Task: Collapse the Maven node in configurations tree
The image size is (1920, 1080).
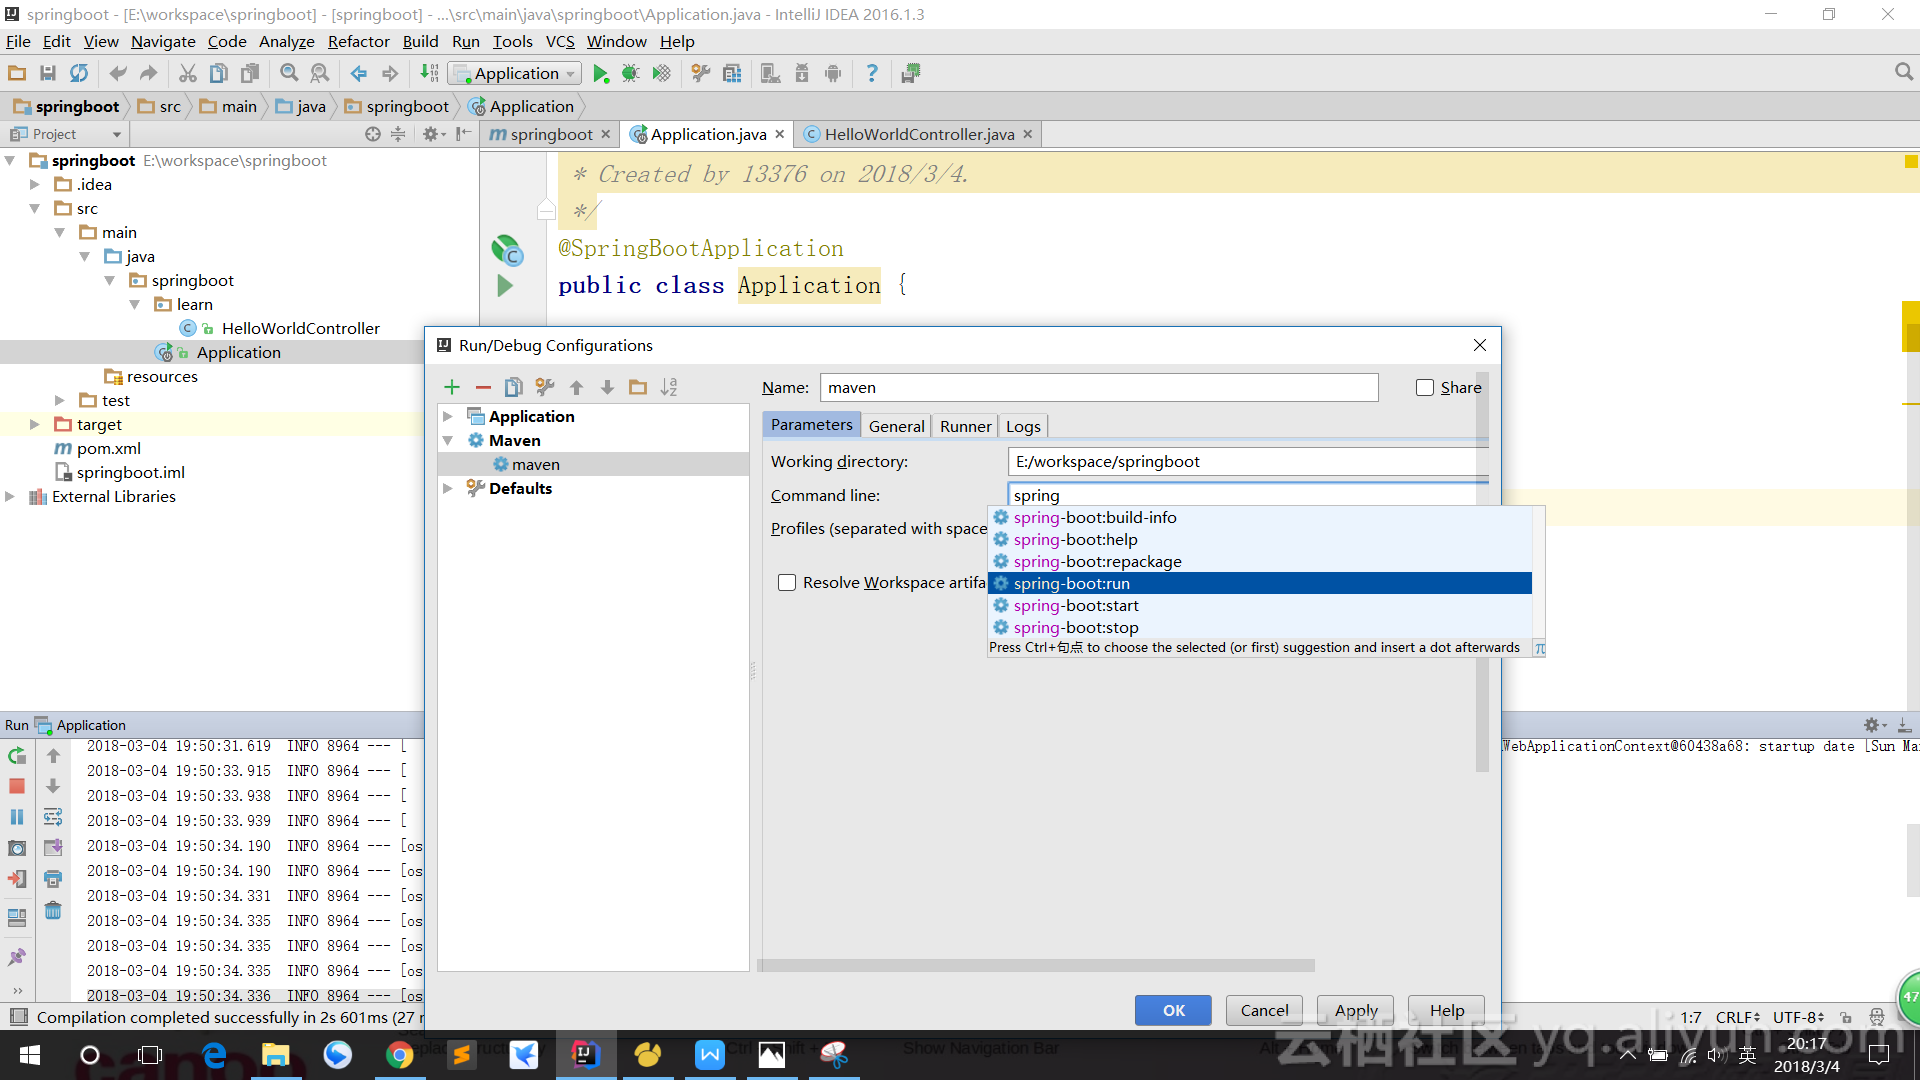Action: tap(448, 441)
